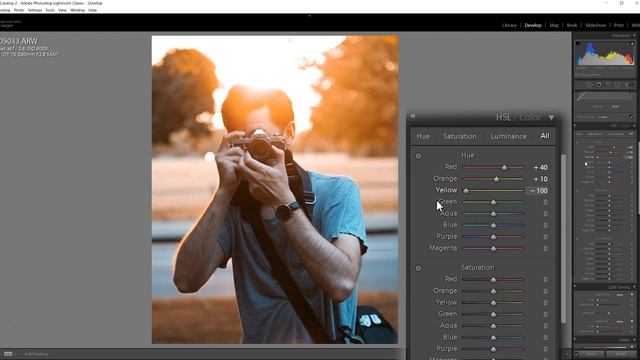Switch to the Develop module
Viewport: 640px width, 360px height.
[x=533, y=25]
